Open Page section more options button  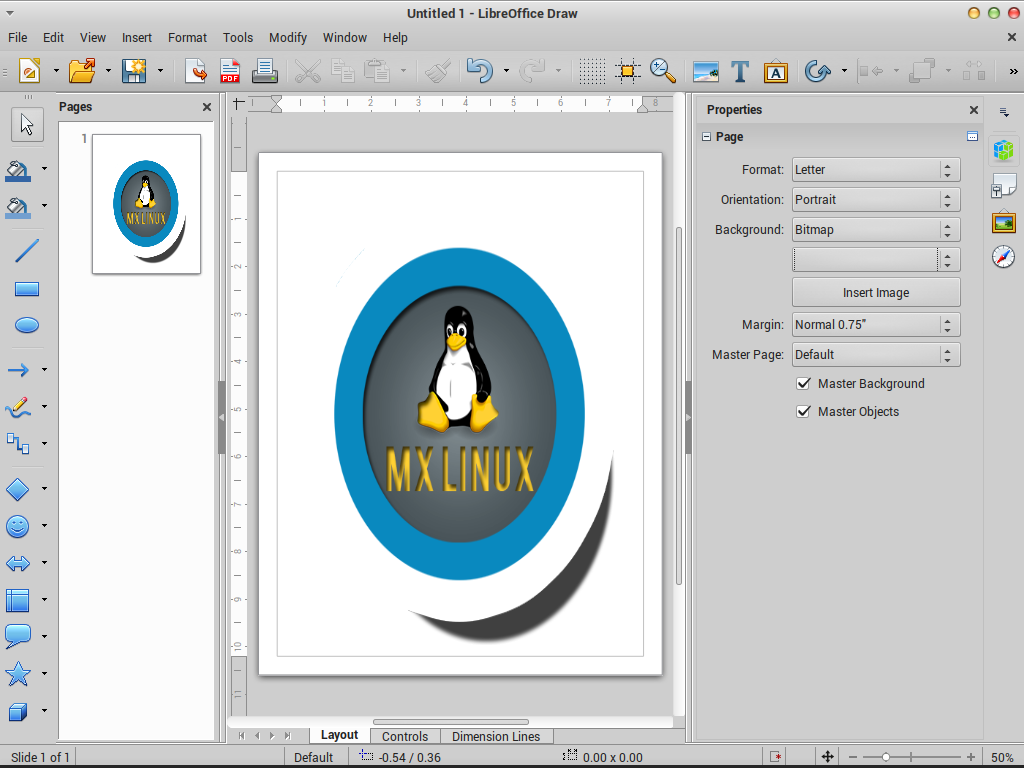(972, 136)
